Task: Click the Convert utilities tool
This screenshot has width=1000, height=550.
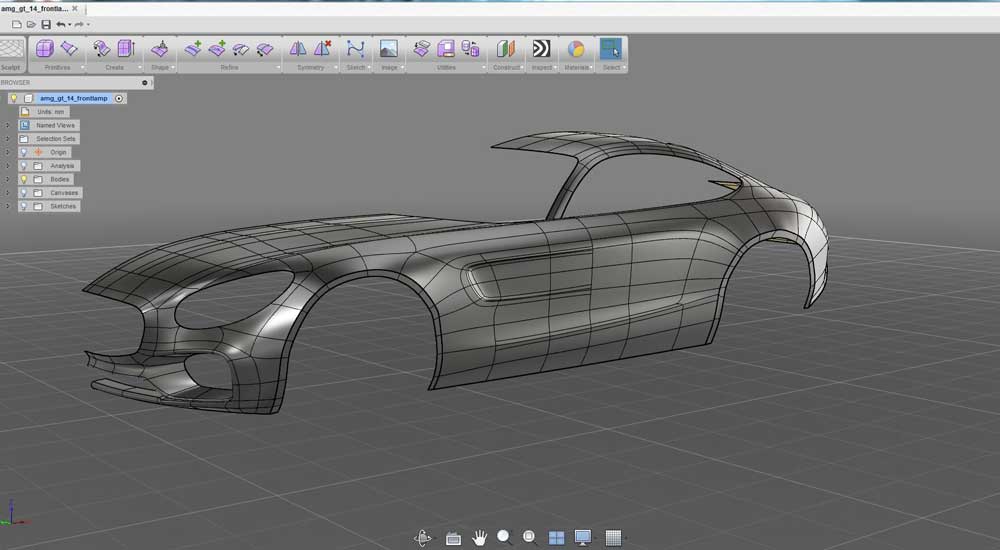Action: (x=422, y=48)
